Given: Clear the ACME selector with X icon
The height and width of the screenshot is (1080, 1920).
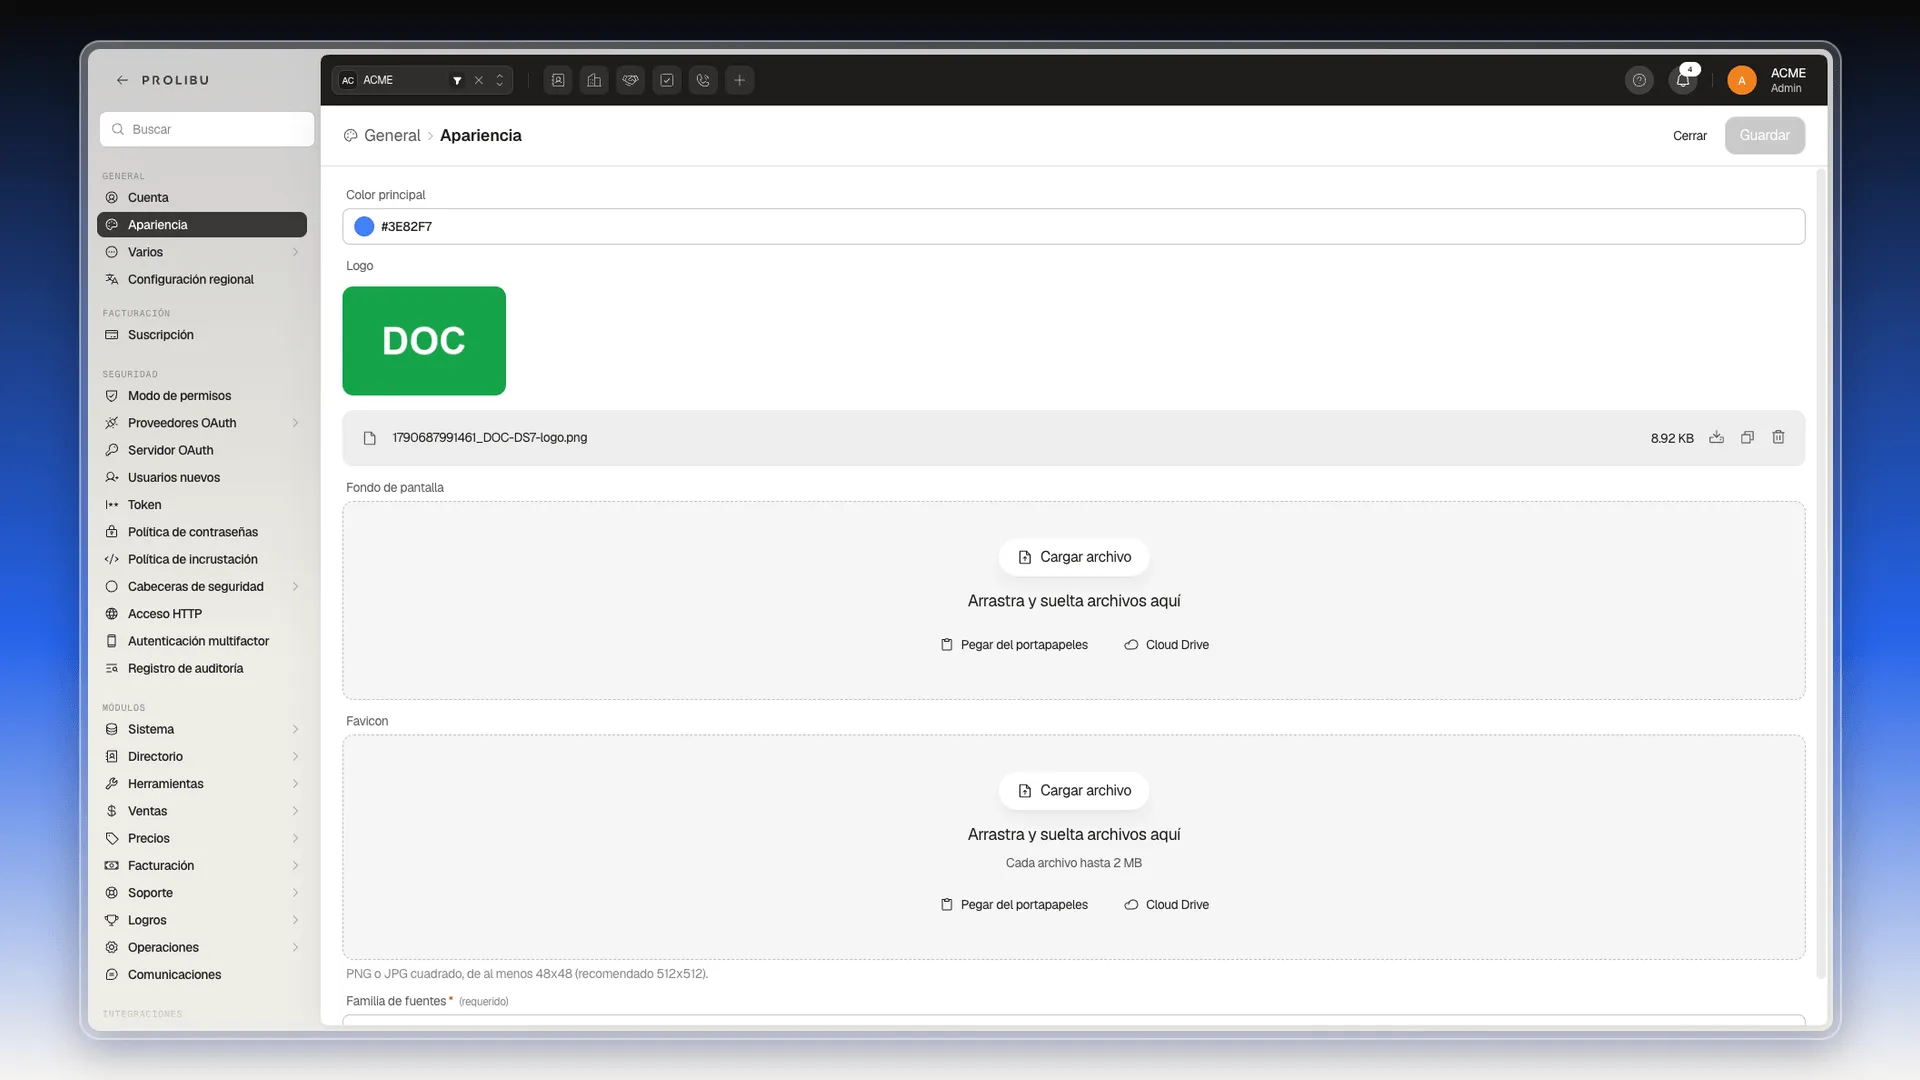Looking at the screenshot, I should [479, 80].
